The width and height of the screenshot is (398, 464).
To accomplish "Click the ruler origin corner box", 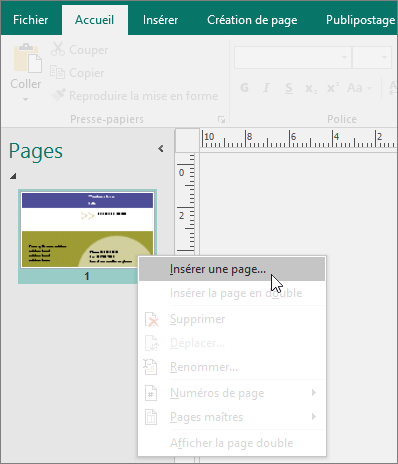I will pos(187,140).
